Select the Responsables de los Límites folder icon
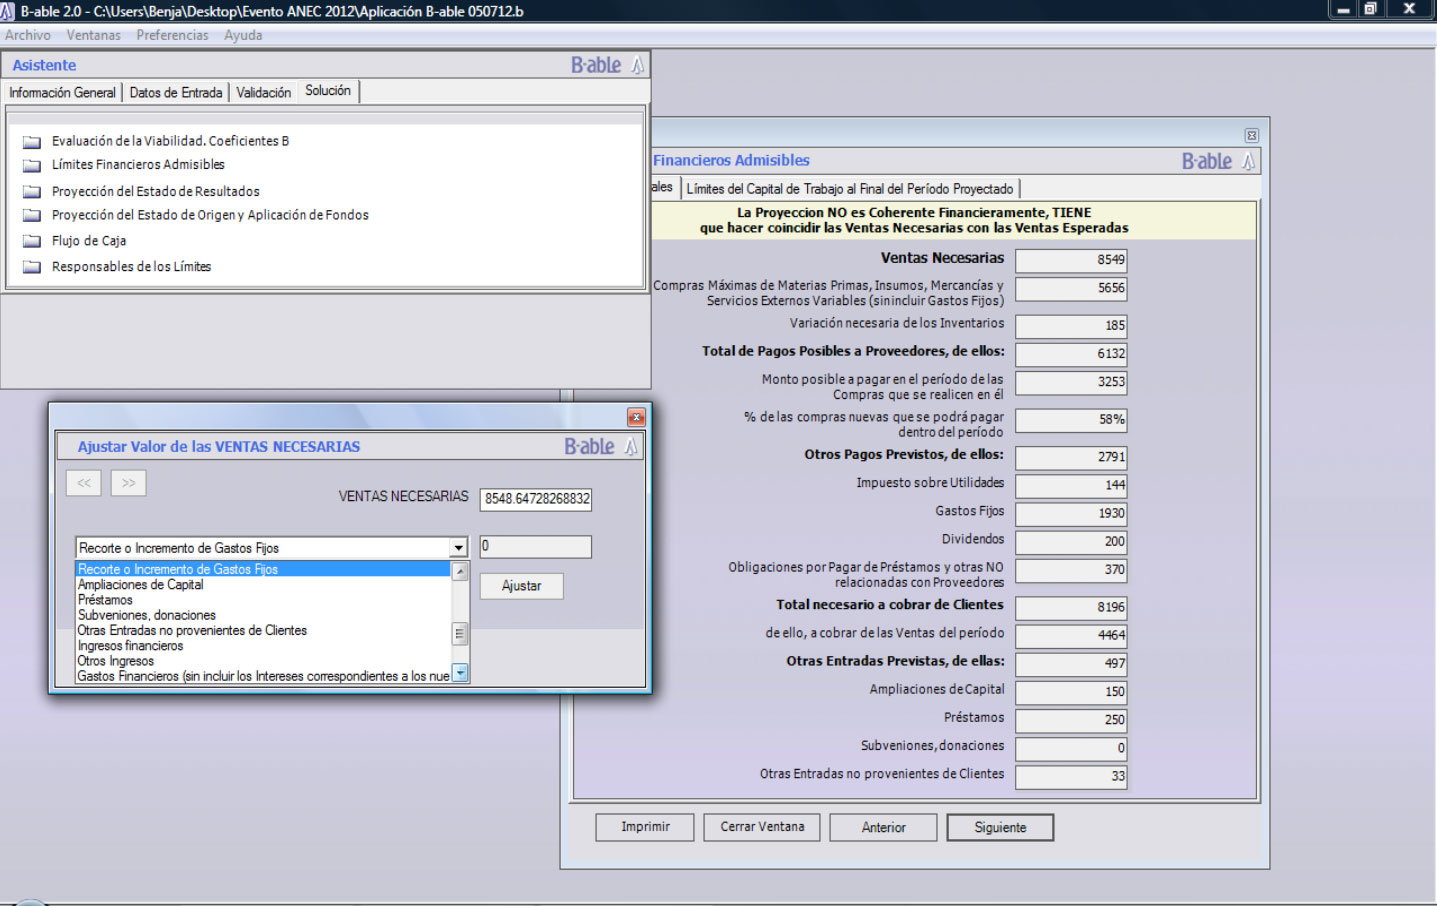This screenshot has width=1437, height=906. [32, 267]
